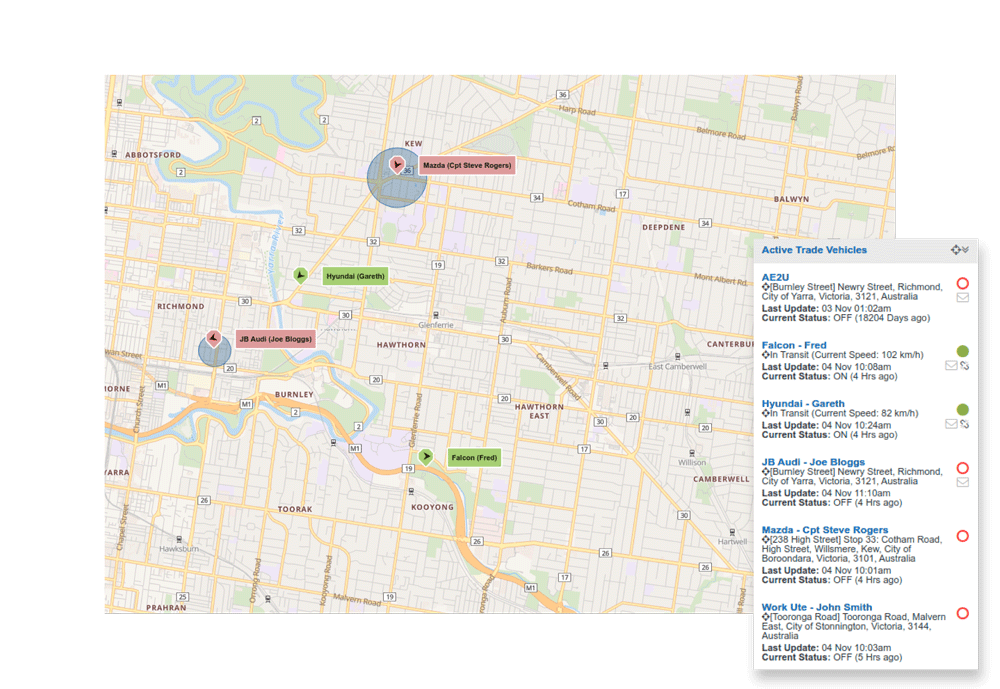Open the Falcon - Fred vehicle link
Screen dimensions: 1000x689
click(x=794, y=345)
